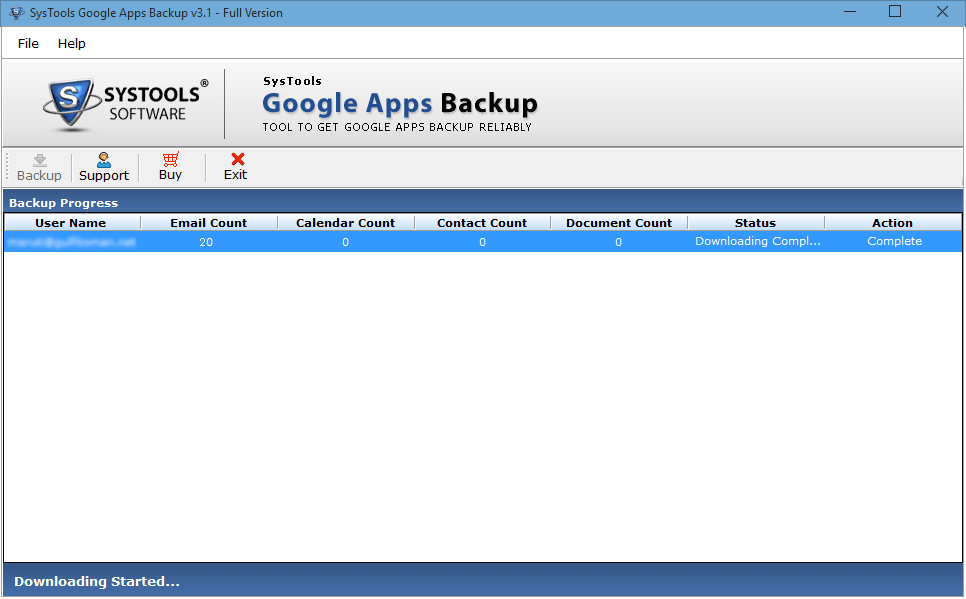Open Support from the toolbar
Screen dimensions: 966x599
click(104, 167)
